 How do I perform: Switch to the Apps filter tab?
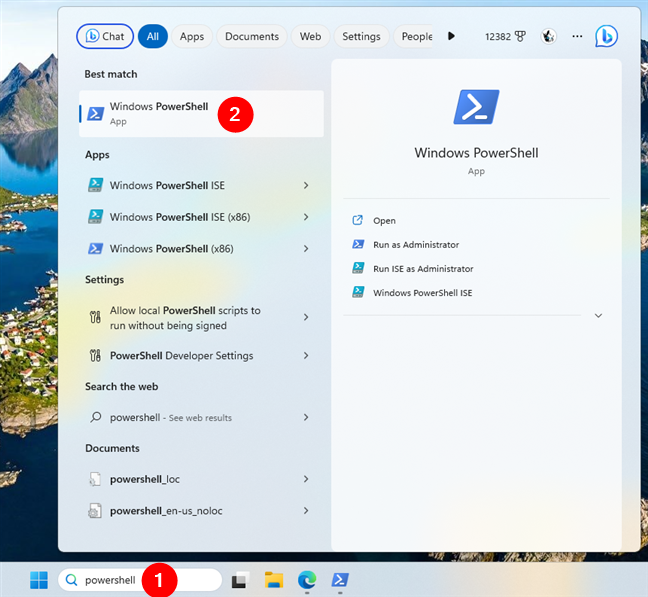click(x=191, y=36)
